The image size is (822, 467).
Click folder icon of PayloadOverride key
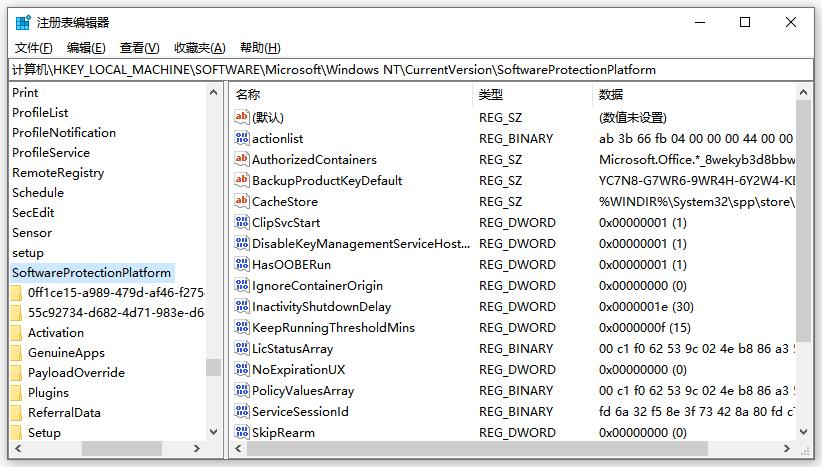point(17,372)
